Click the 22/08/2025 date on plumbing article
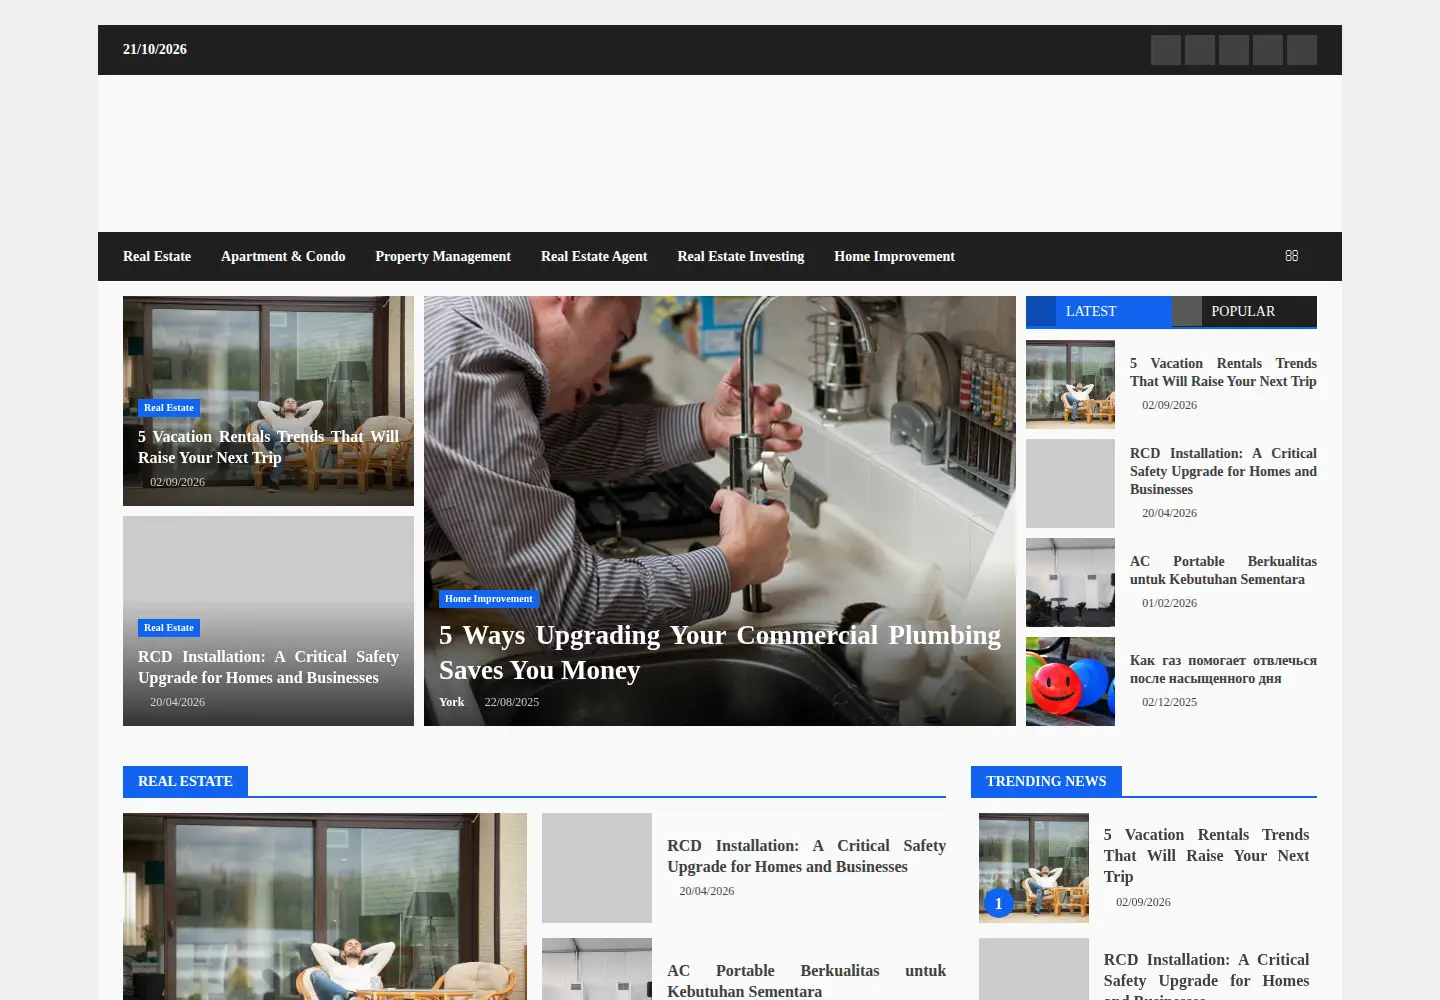Viewport: 1440px width, 1000px height. [x=512, y=702]
